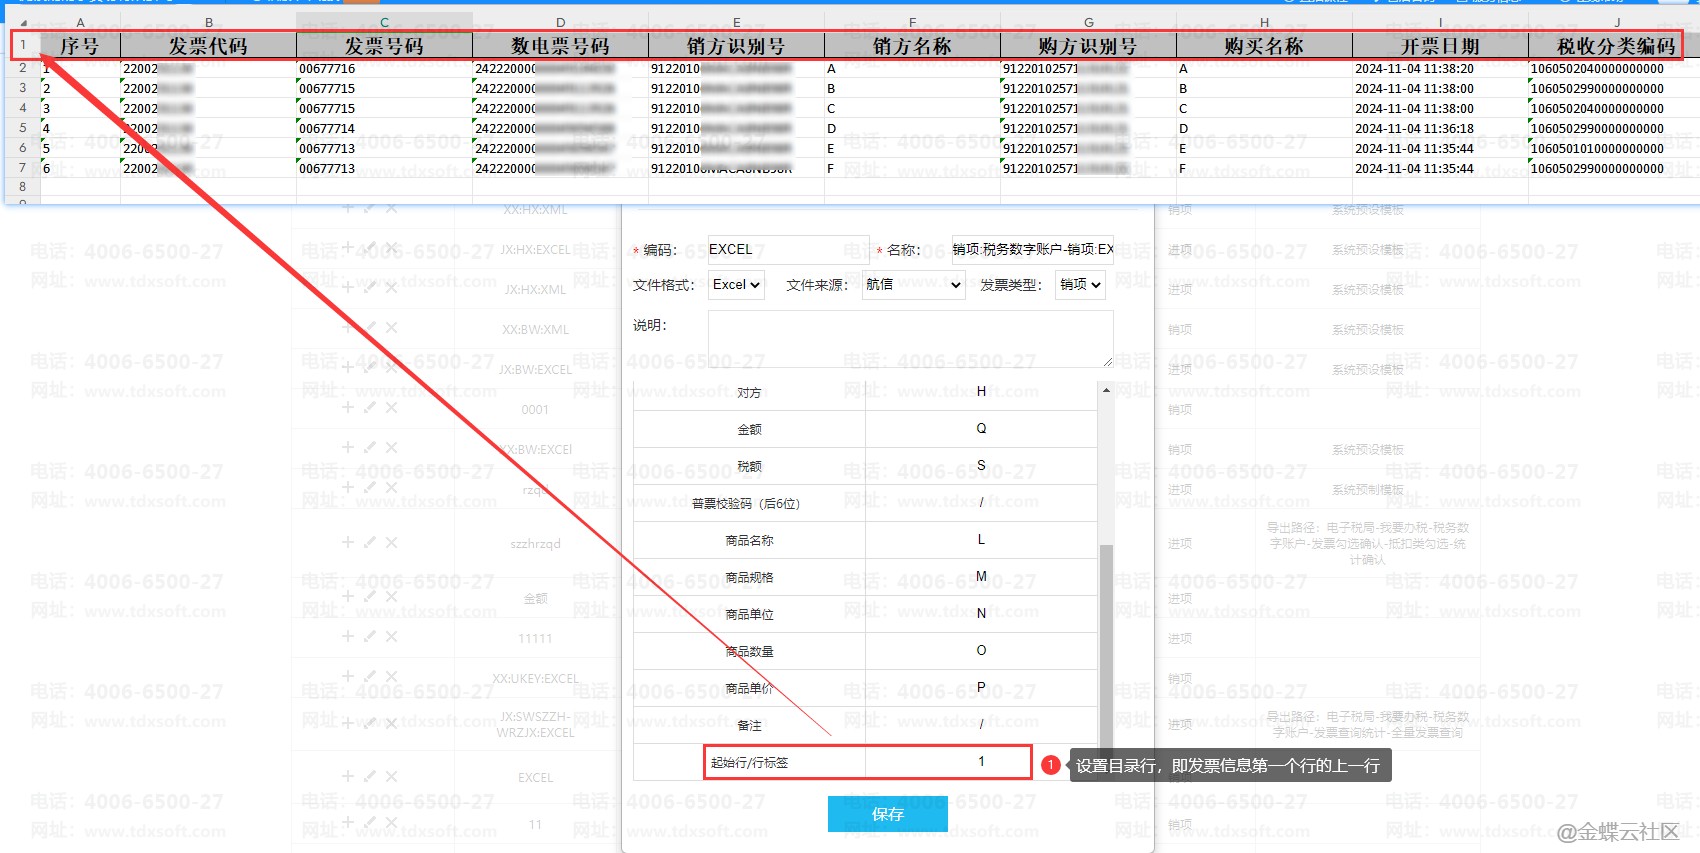Delete the szzhrzqd template using its X icon
Image resolution: width=1700 pixels, height=853 pixels.
tap(391, 542)
